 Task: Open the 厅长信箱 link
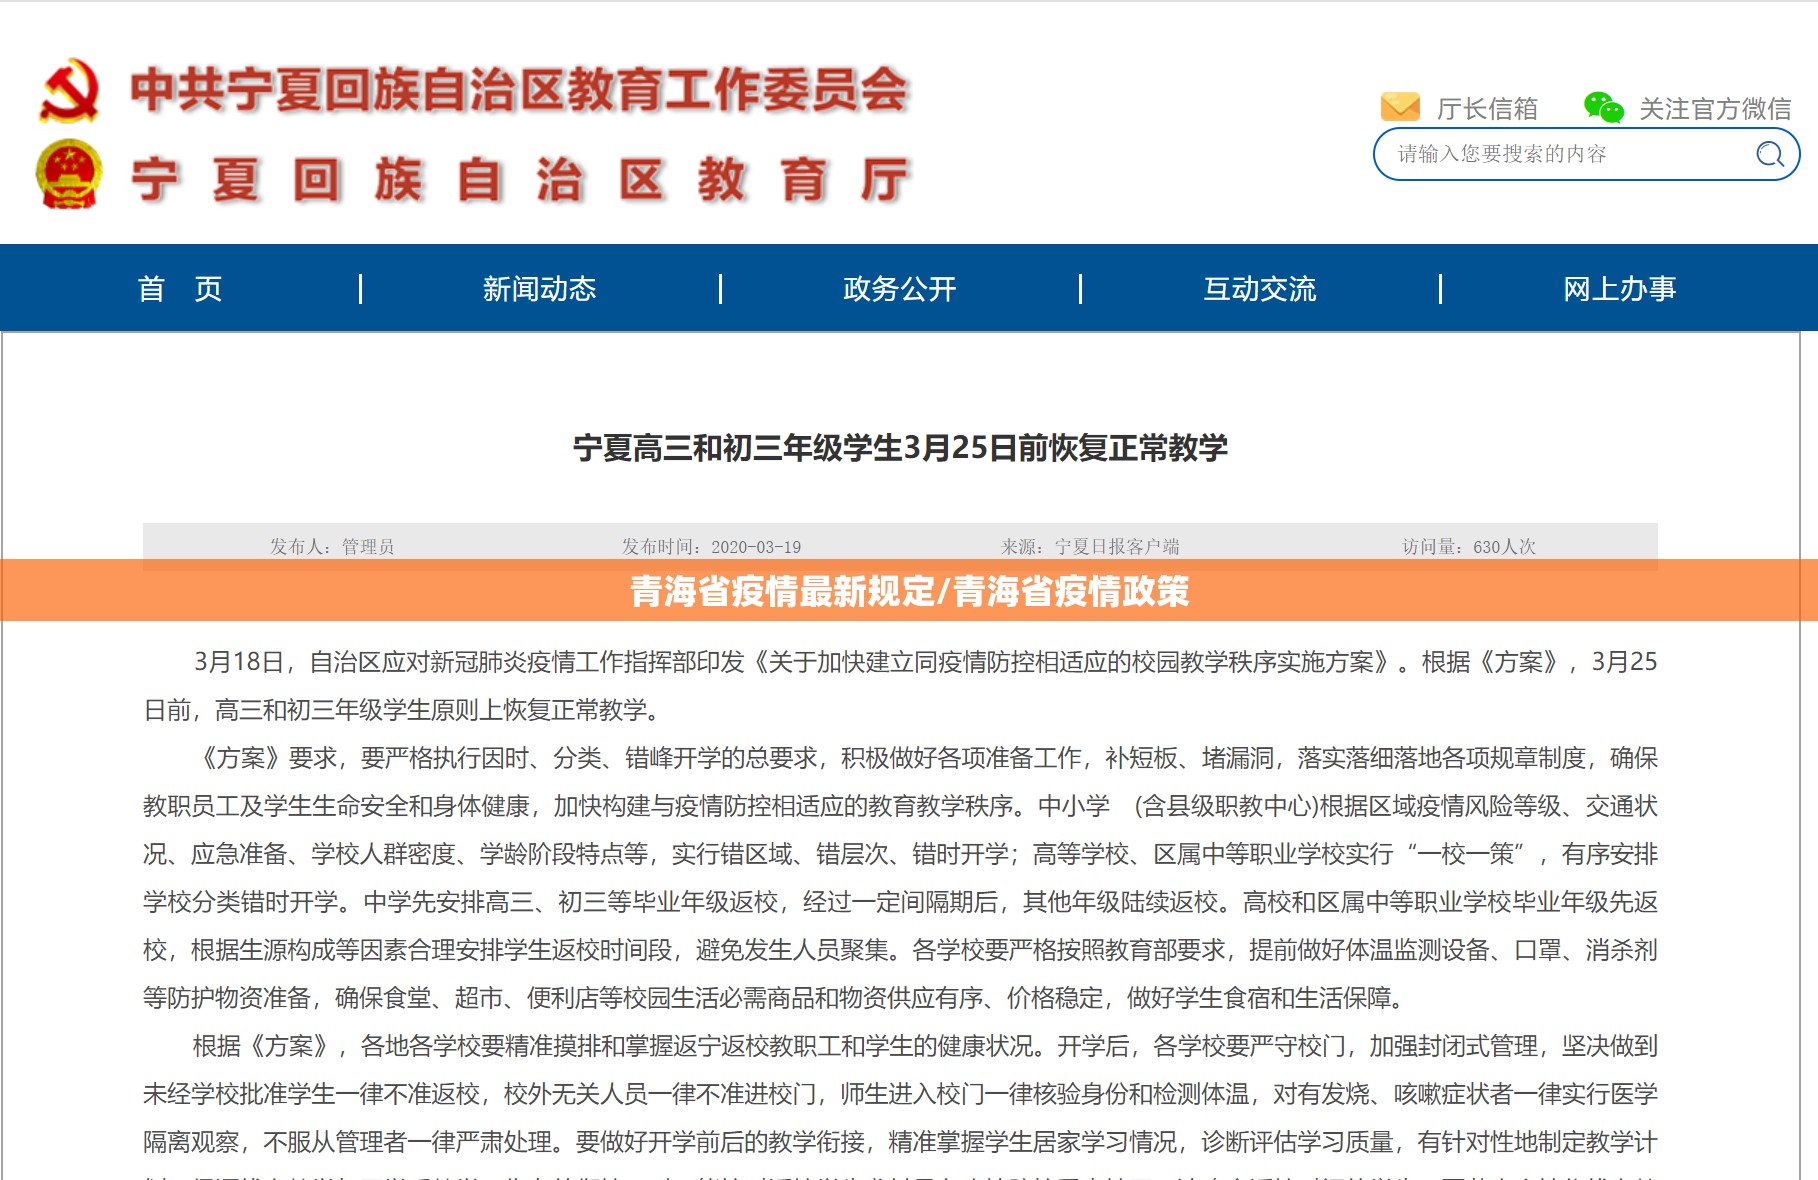pyautogui.click(x=1486, y=108)
